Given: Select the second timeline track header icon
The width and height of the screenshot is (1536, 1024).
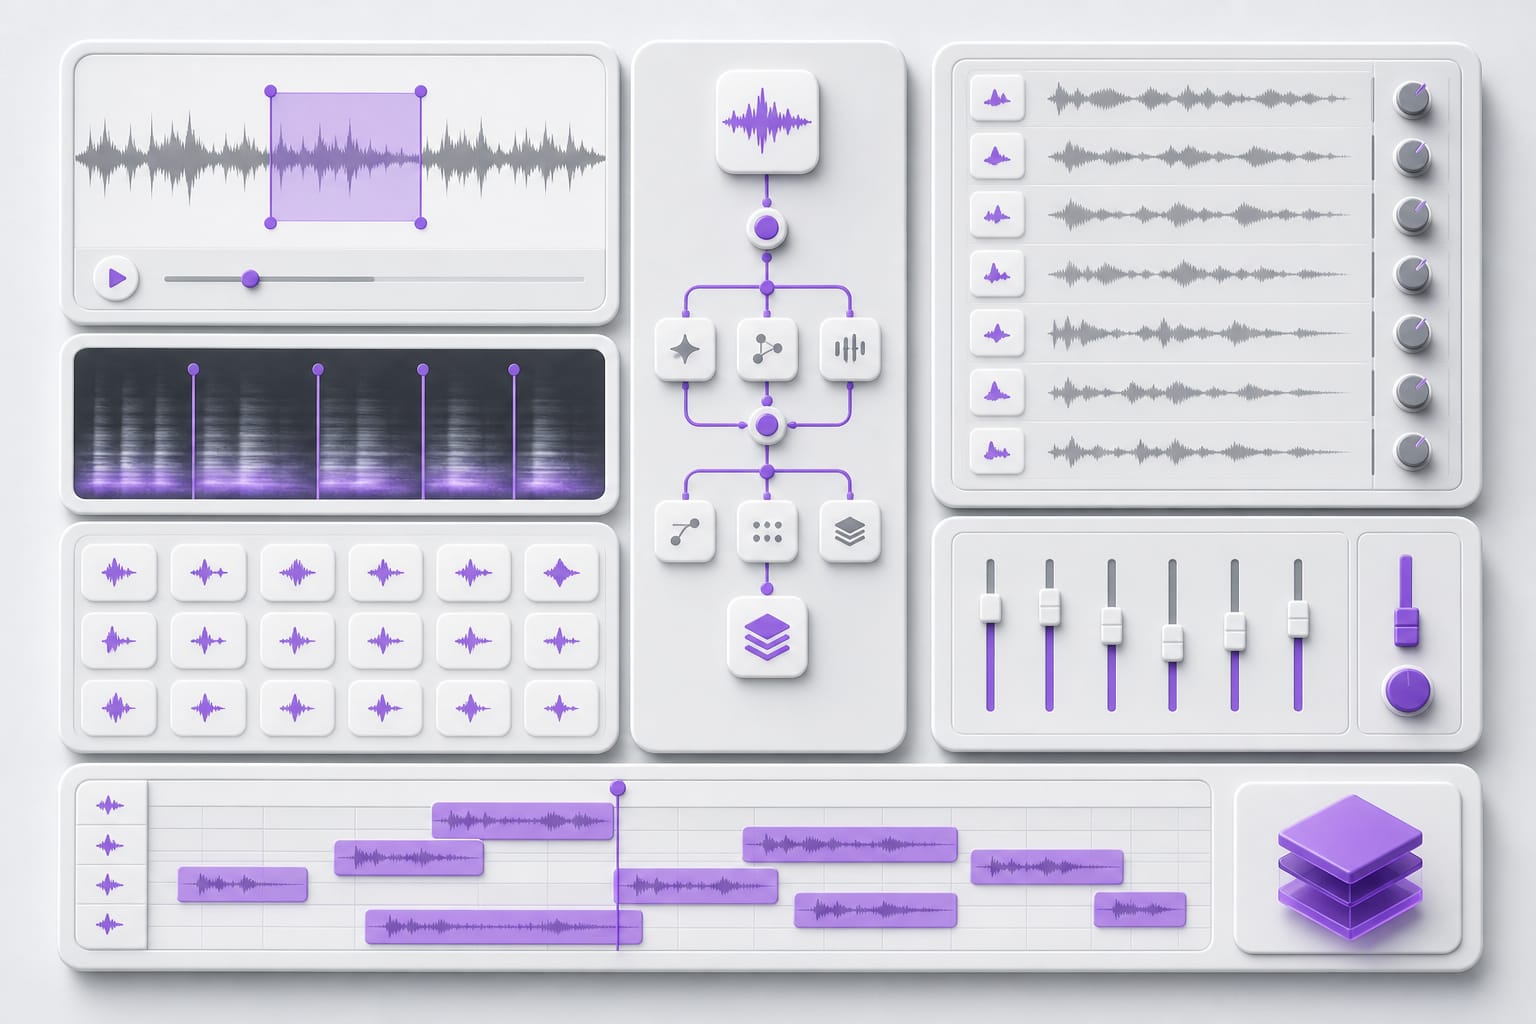Looking at the screenshot, I should [x=110, y=846].
